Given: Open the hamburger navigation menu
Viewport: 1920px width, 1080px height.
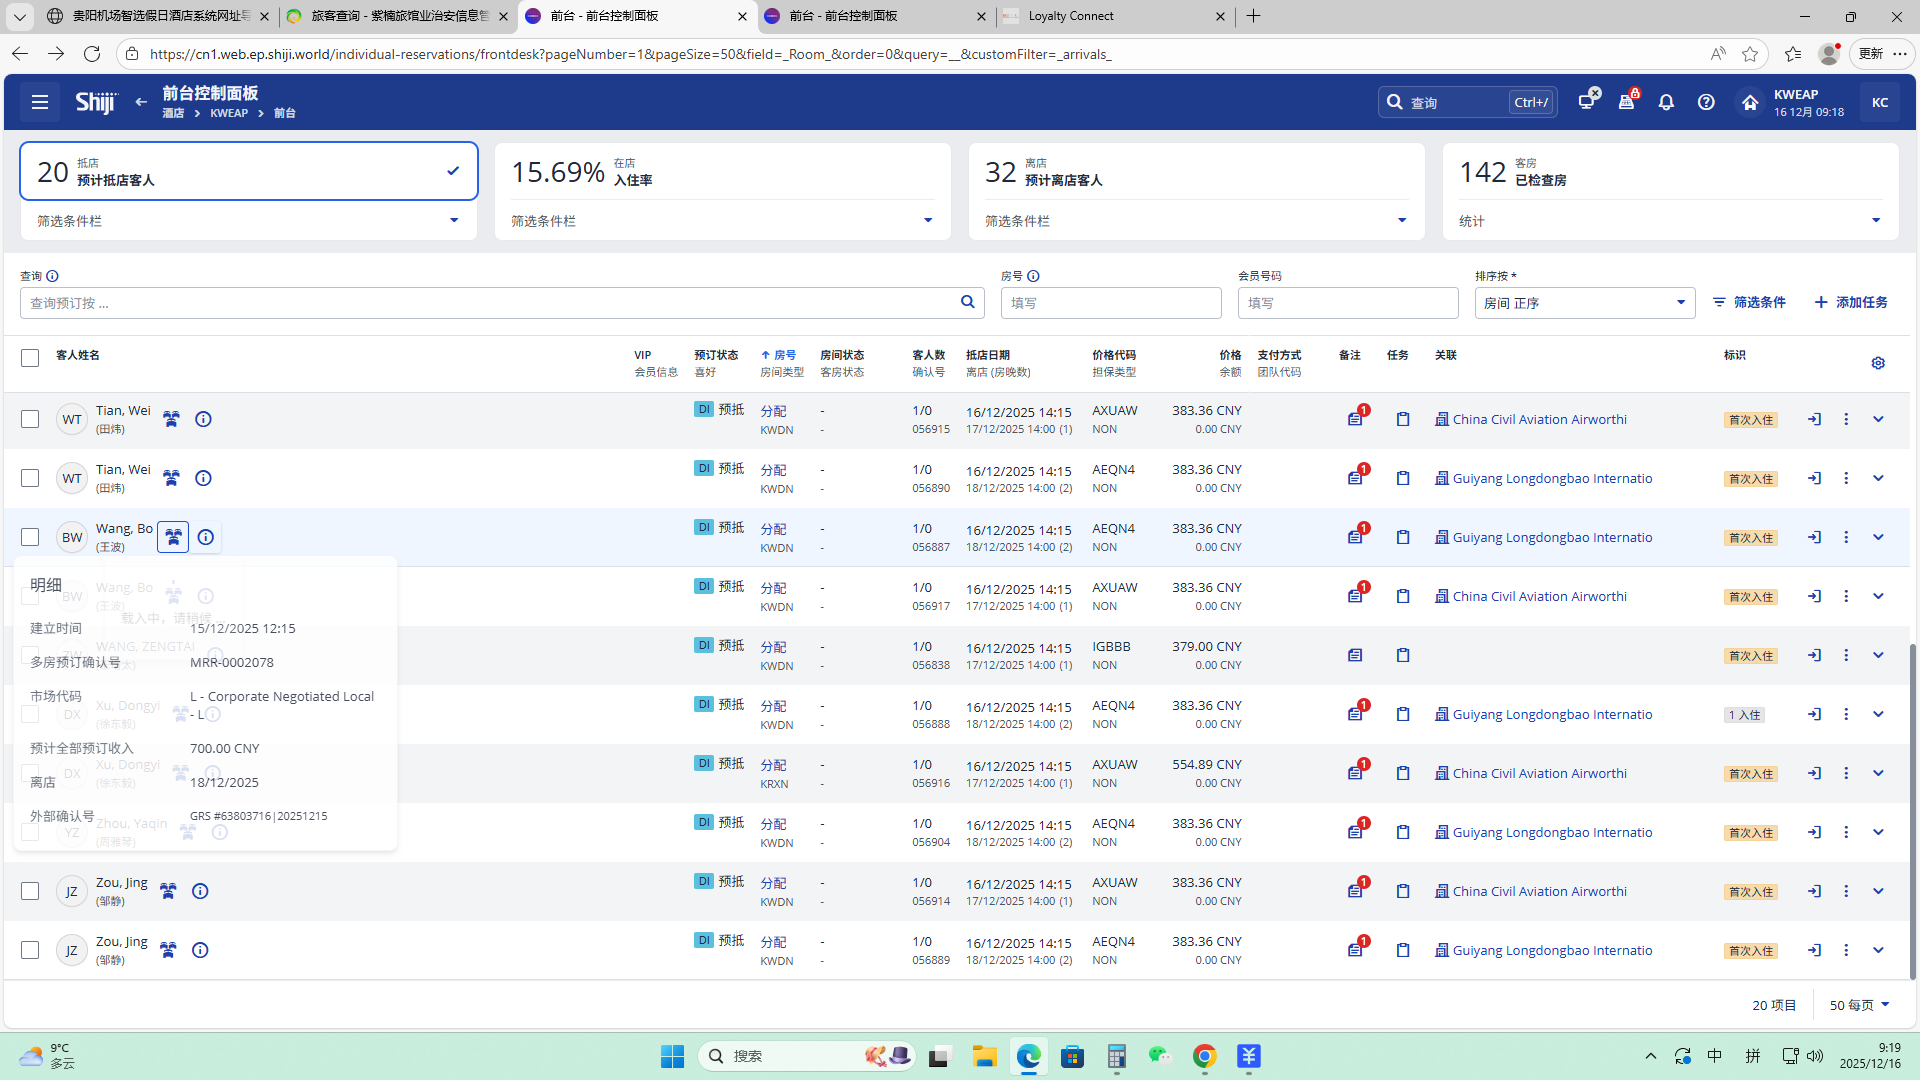Looking at the screenshot, I should [40, 102].
